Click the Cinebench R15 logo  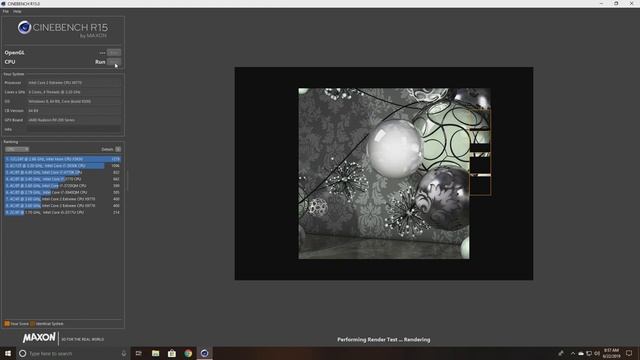tap(63, 29)
